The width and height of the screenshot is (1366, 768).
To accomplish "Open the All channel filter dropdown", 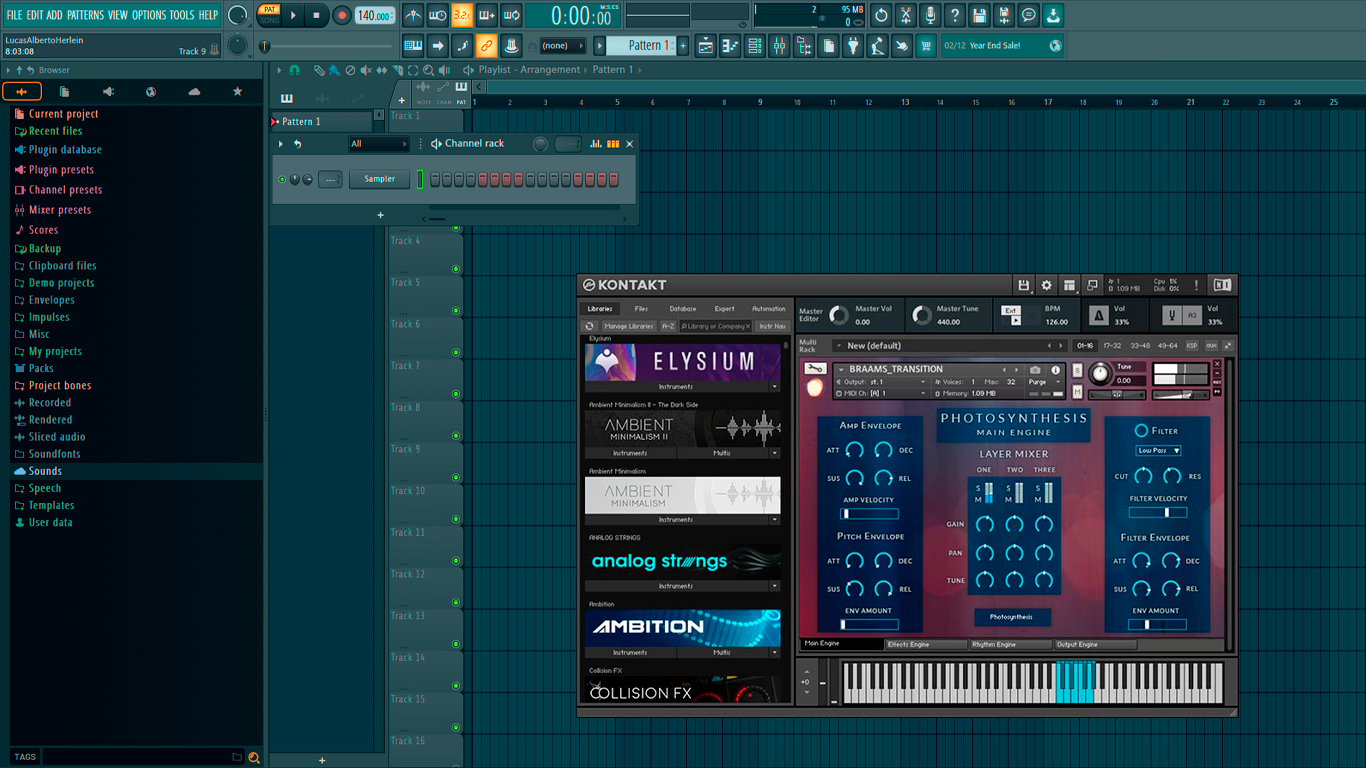I will [378, 144].
